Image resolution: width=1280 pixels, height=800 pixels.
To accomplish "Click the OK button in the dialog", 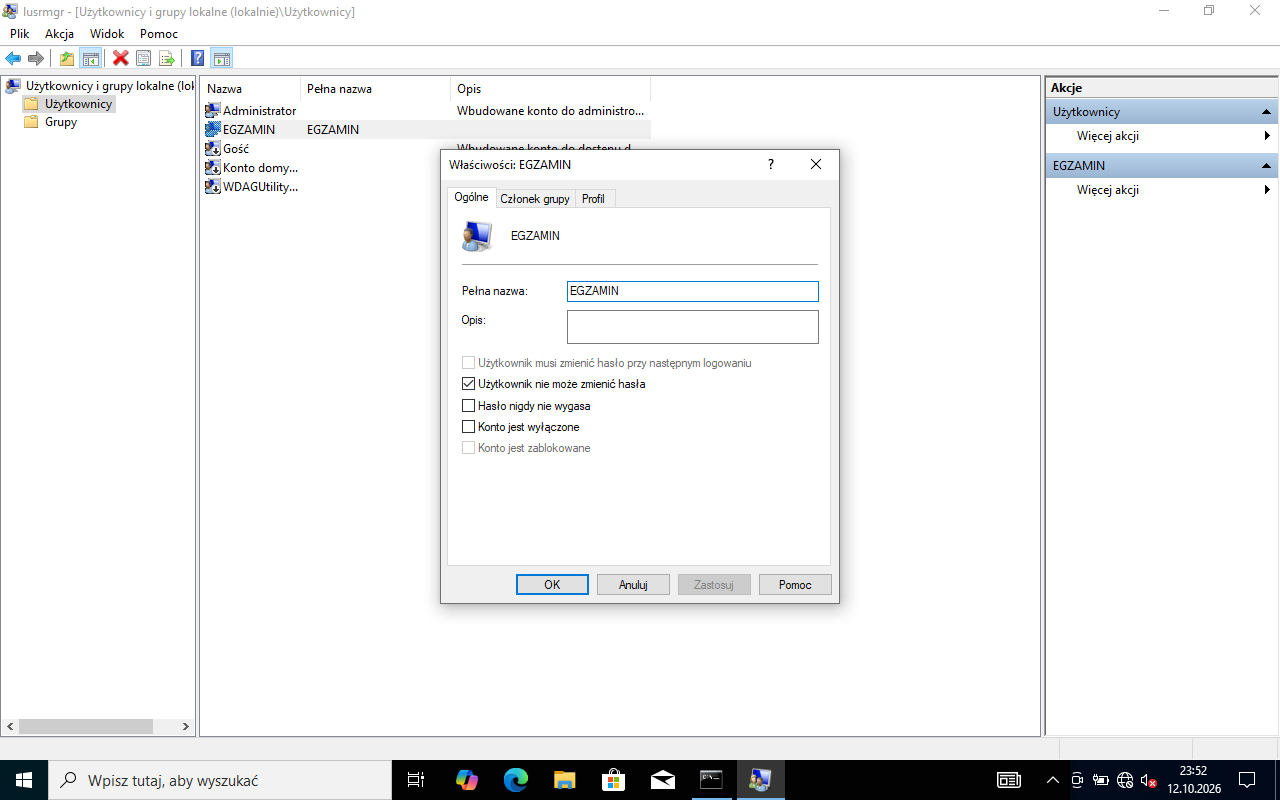I will coord(552,585).
